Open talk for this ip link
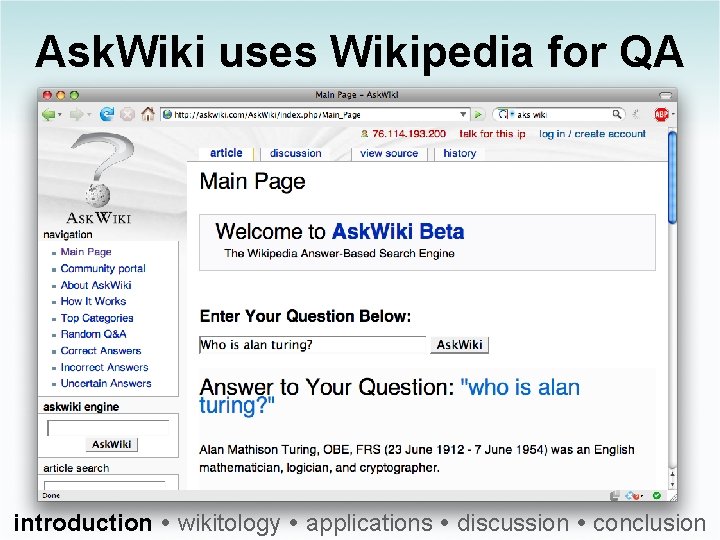 492,134
